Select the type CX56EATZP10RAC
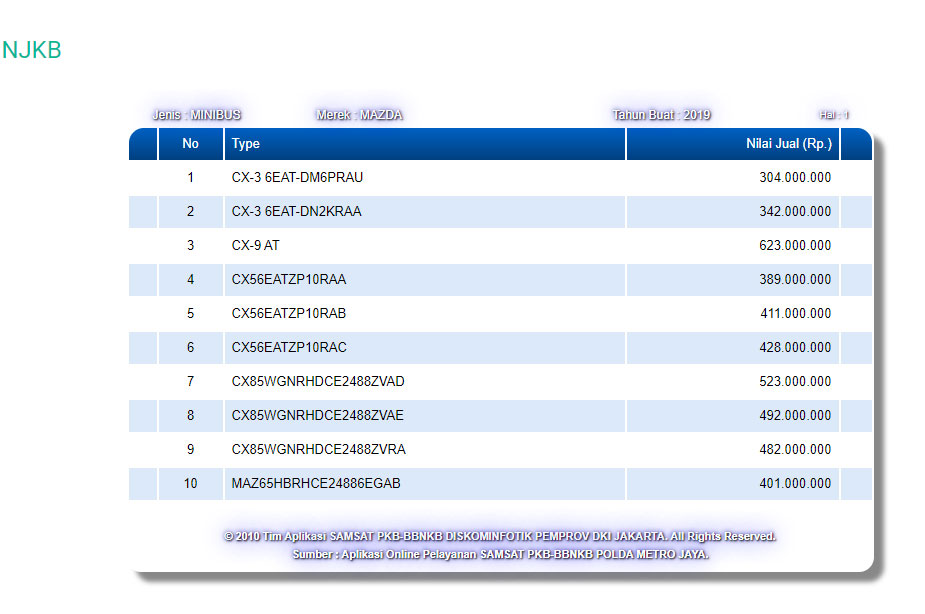This screenshot has height=614, width=925. (289, 348)
